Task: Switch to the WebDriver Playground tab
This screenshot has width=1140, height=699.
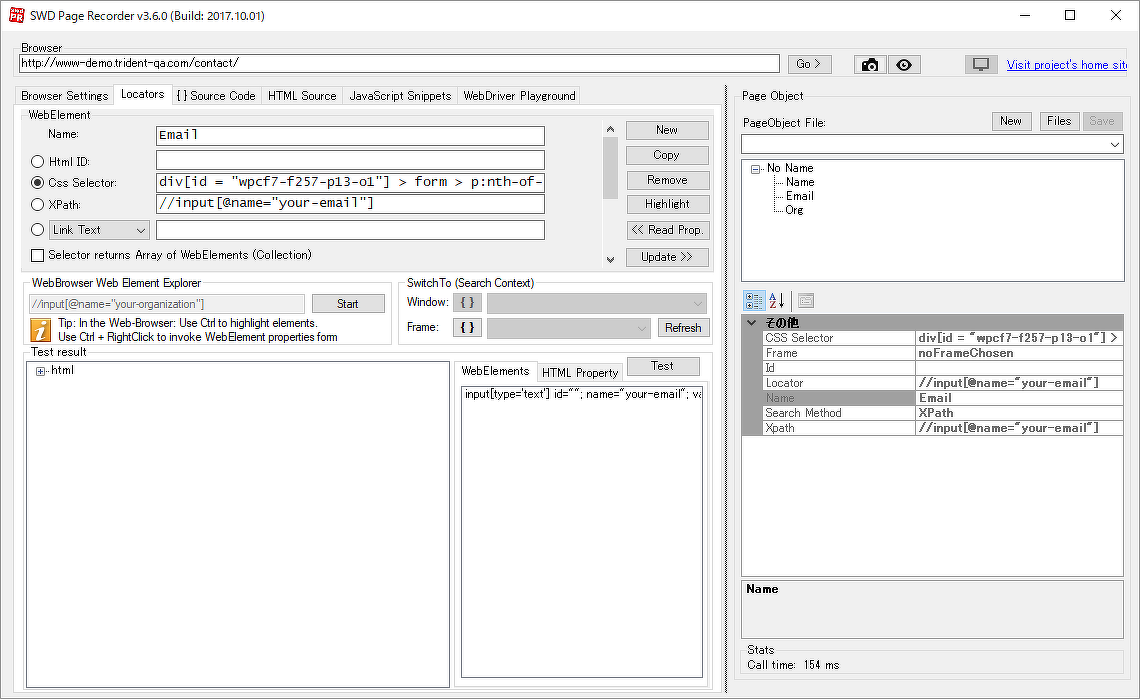Action: (x=519, y=95)
